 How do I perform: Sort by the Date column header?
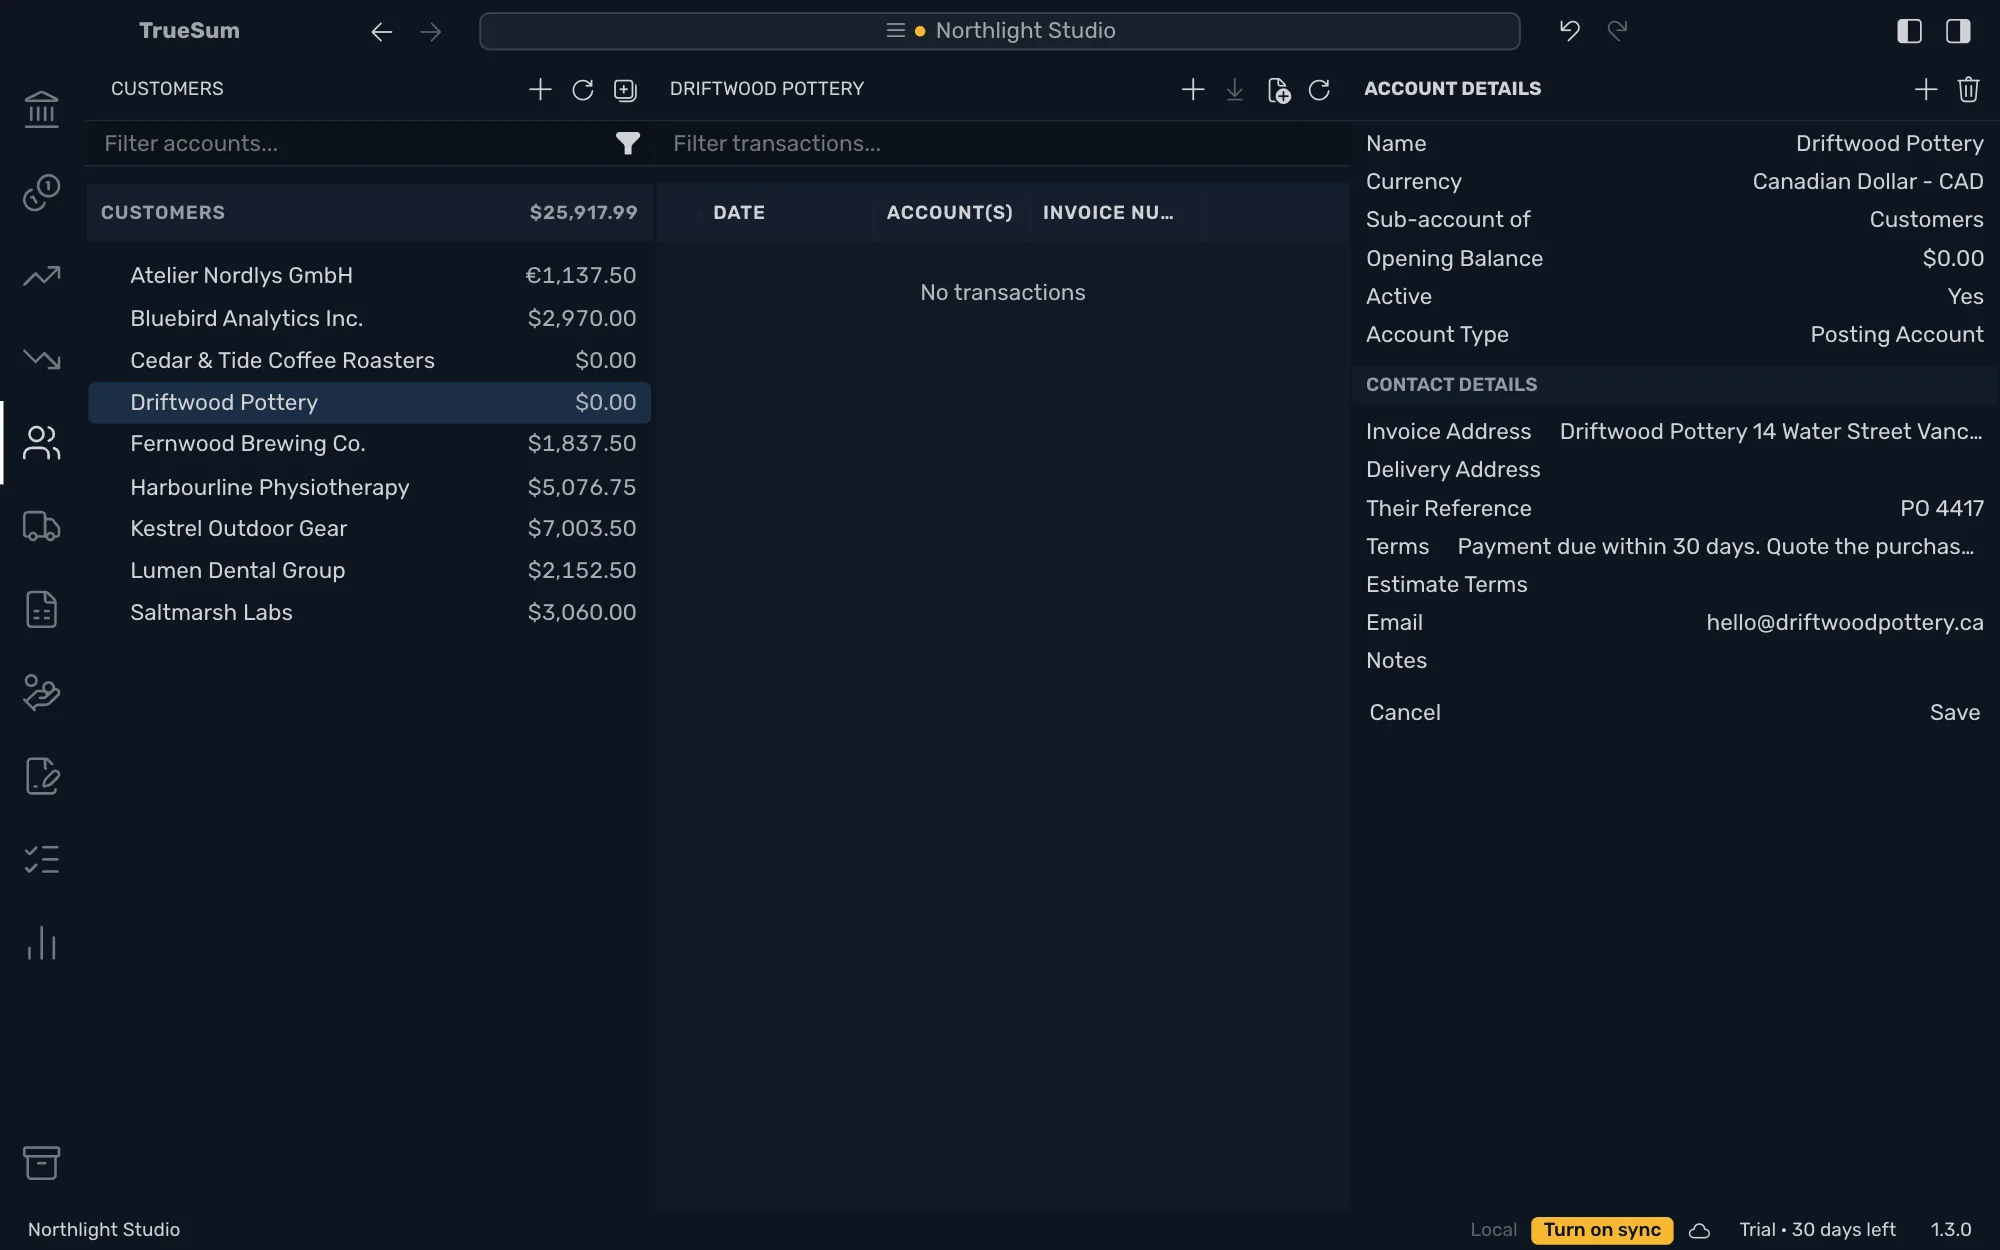pos(738,213)
